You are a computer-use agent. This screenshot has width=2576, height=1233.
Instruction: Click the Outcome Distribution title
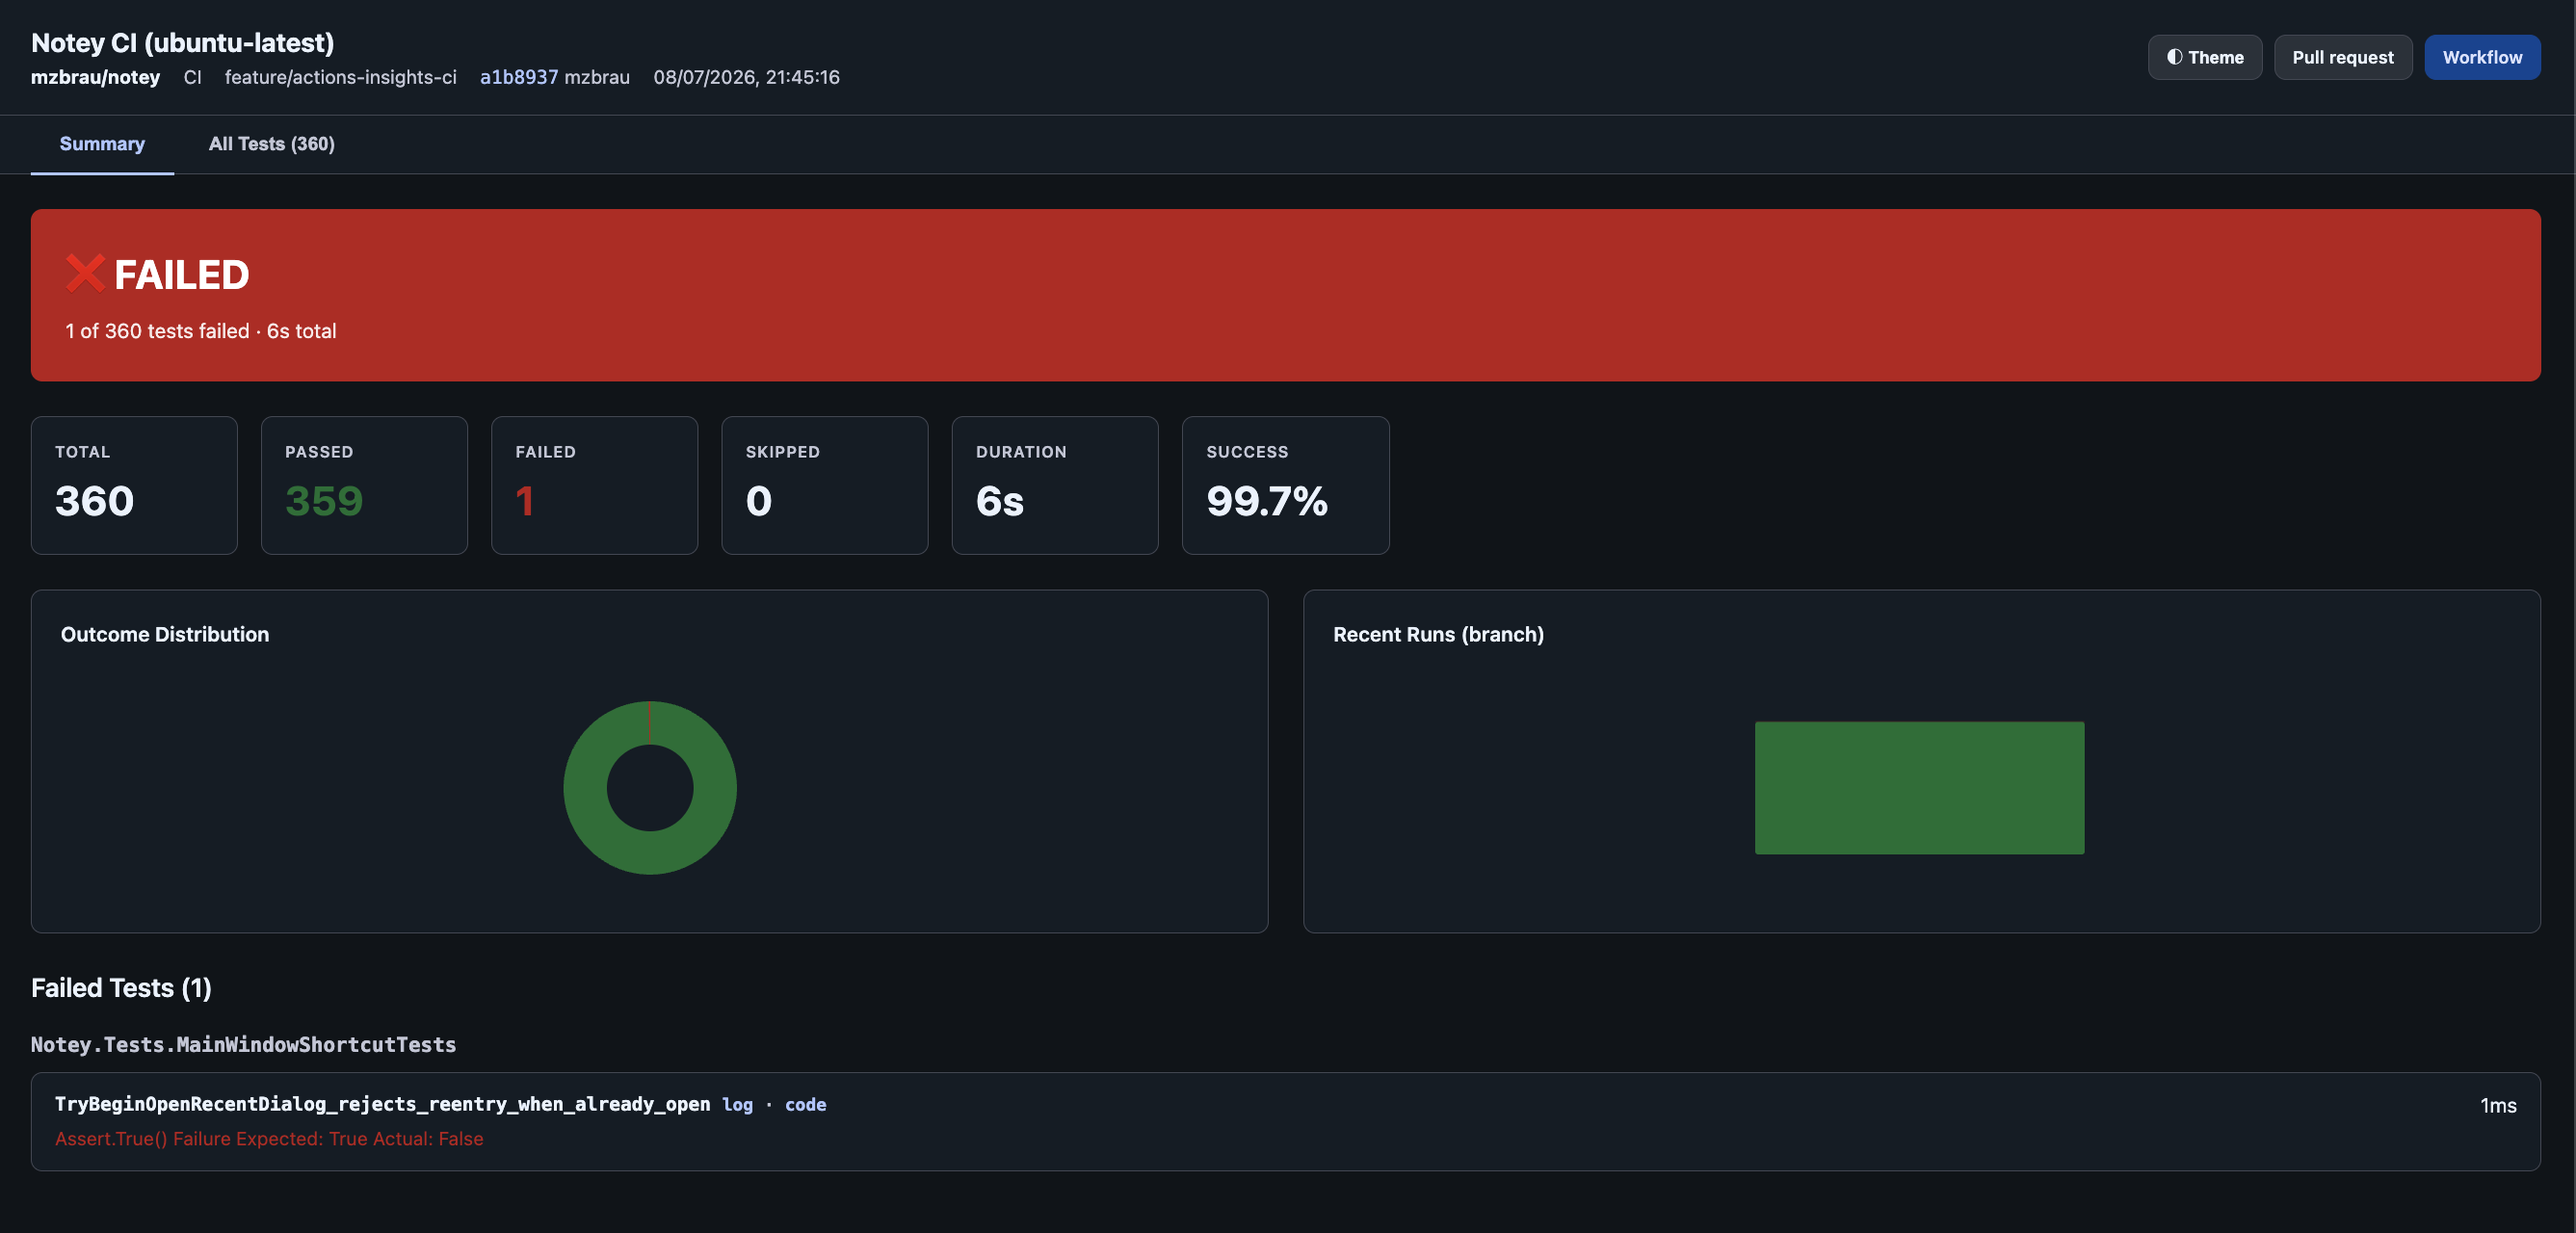(x=165, y=634)
